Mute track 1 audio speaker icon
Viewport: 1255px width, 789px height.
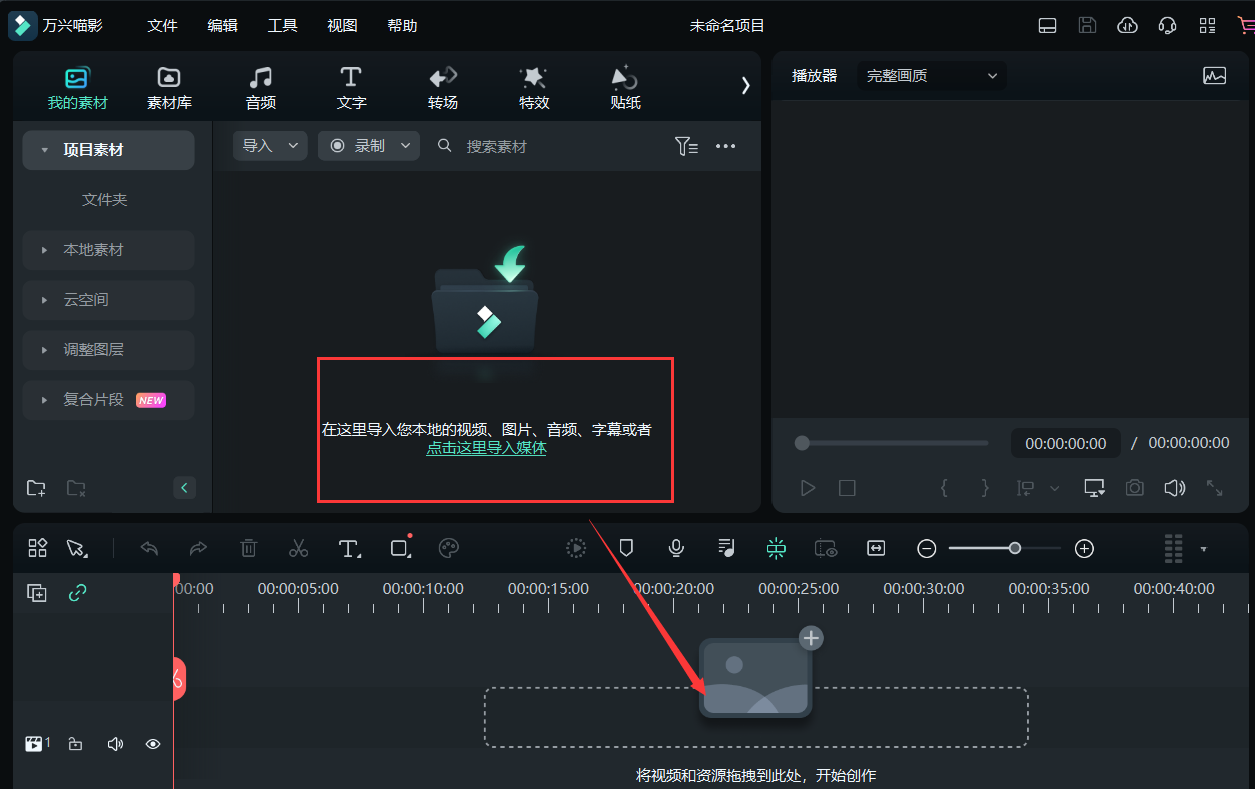tap(115, 744)
